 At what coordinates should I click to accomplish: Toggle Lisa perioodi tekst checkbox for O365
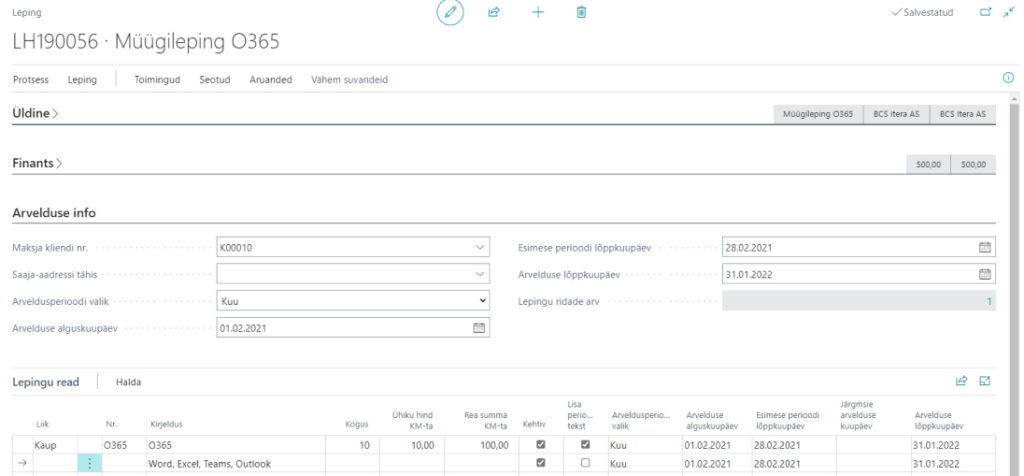[x=585, y=445]
